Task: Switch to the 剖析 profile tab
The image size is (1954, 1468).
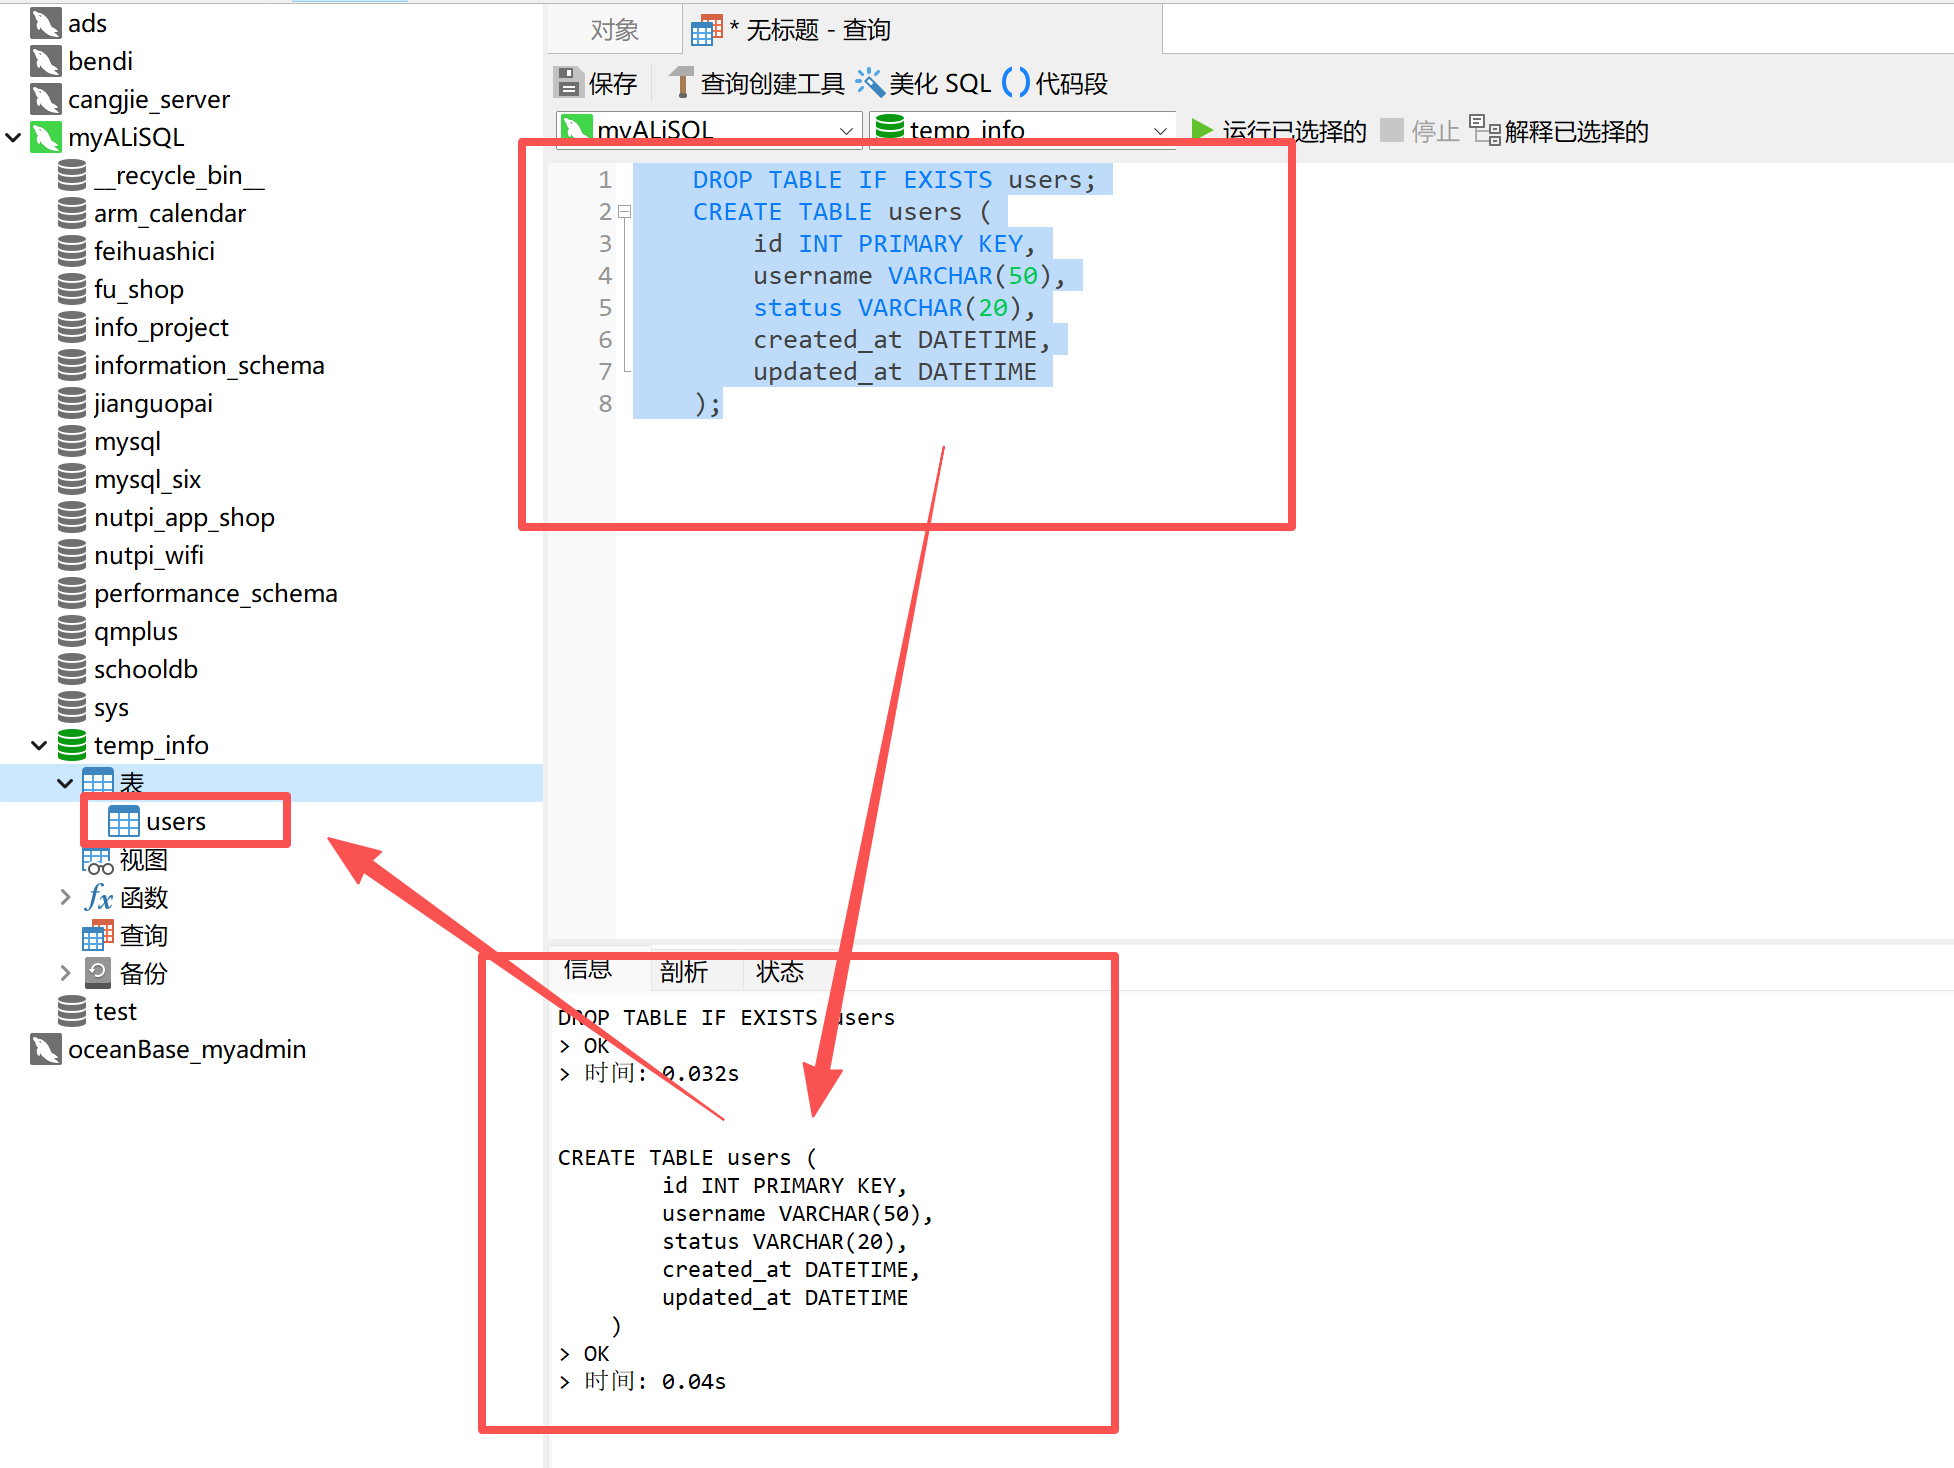Action: [x=684, y=971]
